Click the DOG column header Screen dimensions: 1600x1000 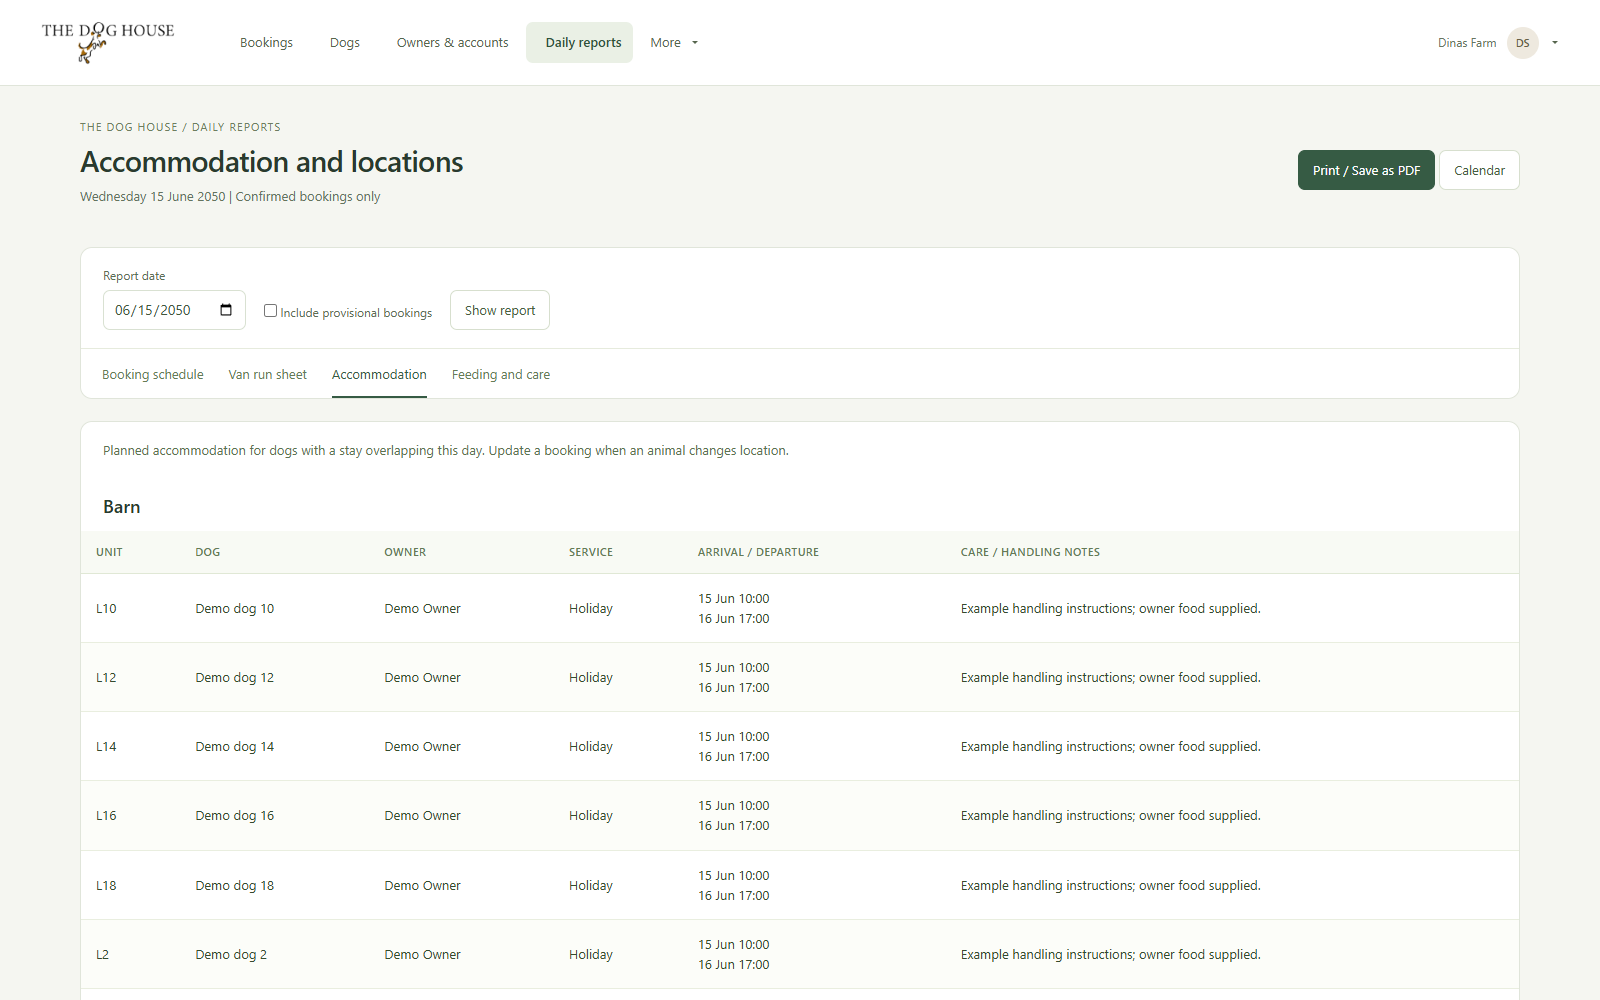click(208, 552)
